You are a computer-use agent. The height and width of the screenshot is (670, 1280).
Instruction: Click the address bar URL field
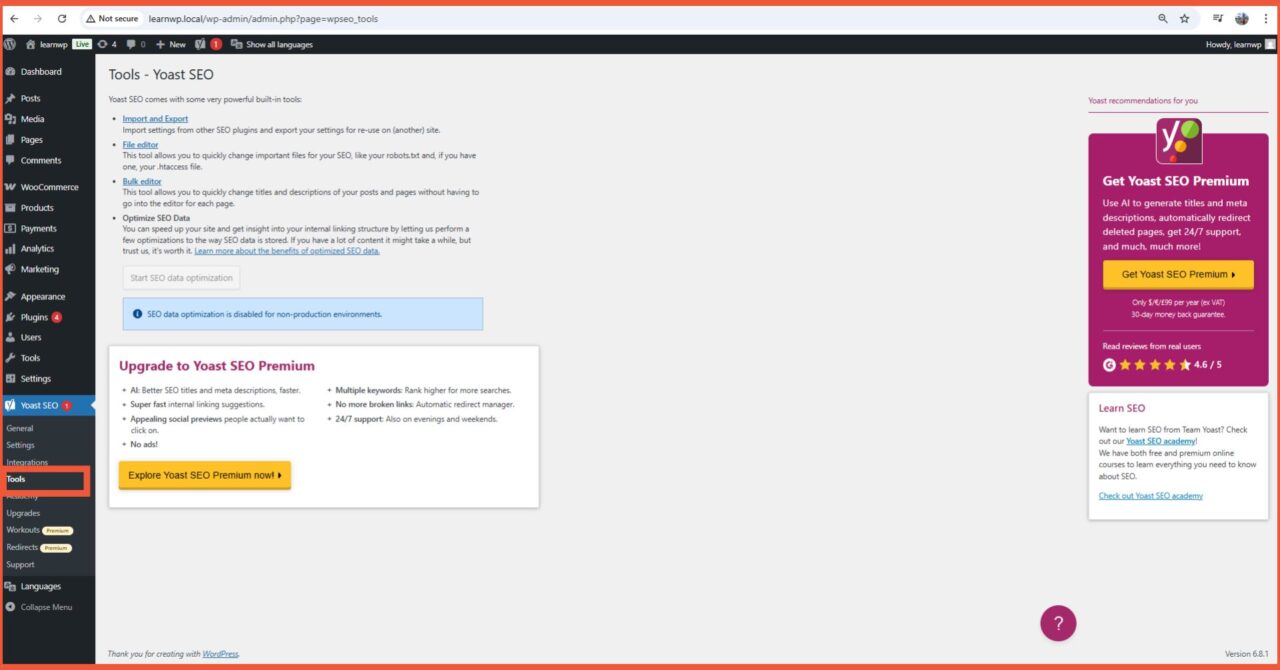click(640, 18)
